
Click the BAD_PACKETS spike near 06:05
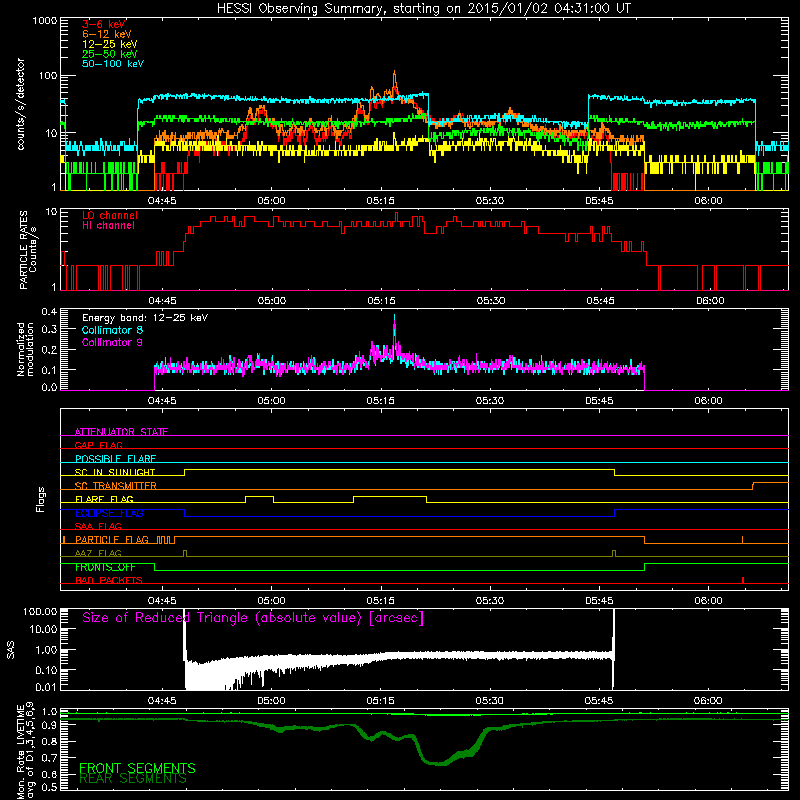[x=743, y=580]
